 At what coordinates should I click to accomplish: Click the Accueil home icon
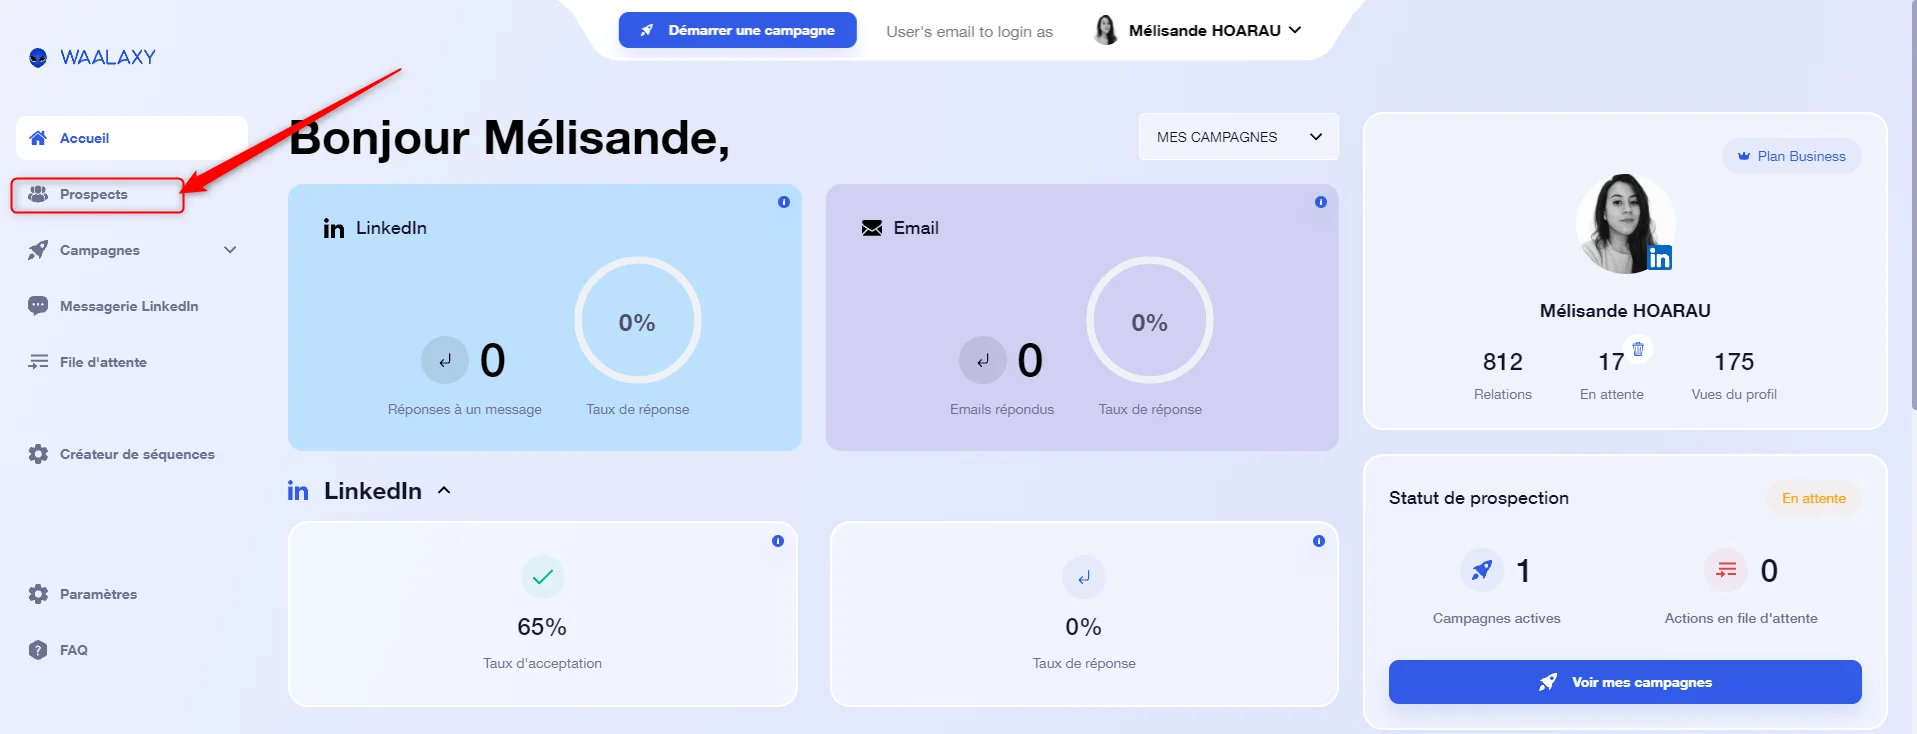point(38,138)
